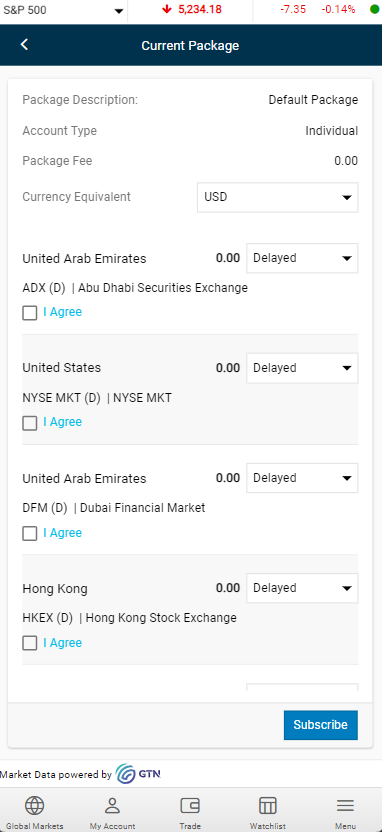Click the Subscribe button
The image size is (382, 832).
(x=321, y=725)
